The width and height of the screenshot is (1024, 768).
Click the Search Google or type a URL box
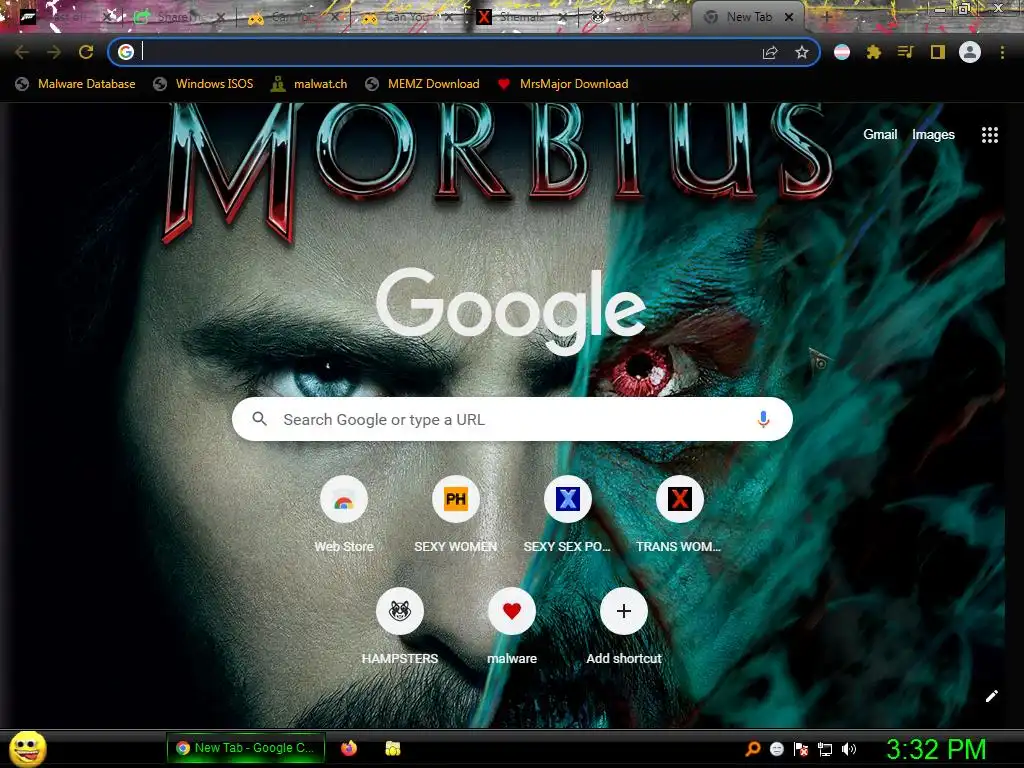[512, 419]
